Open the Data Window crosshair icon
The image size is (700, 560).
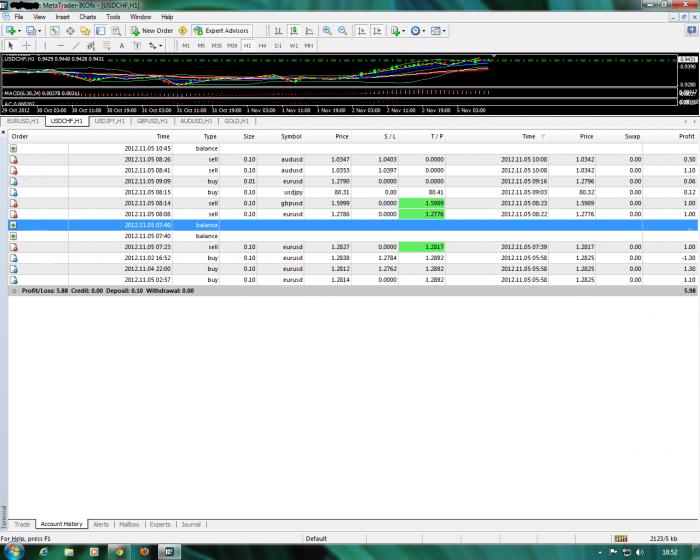click(70, 31)
